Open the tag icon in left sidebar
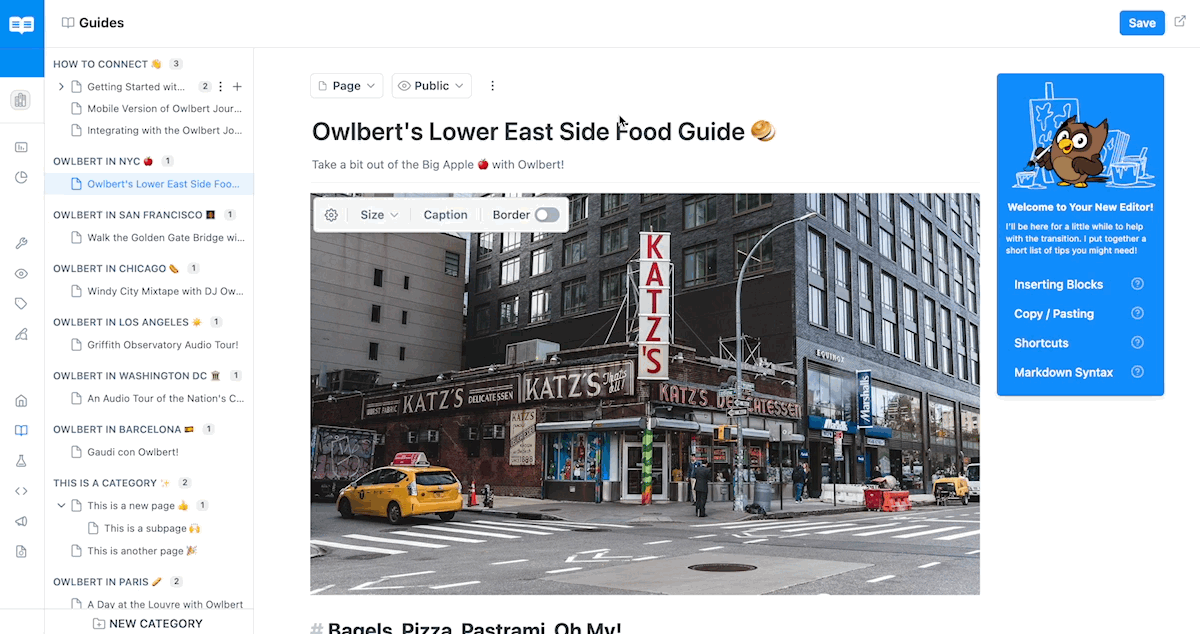 click(21, 304)
